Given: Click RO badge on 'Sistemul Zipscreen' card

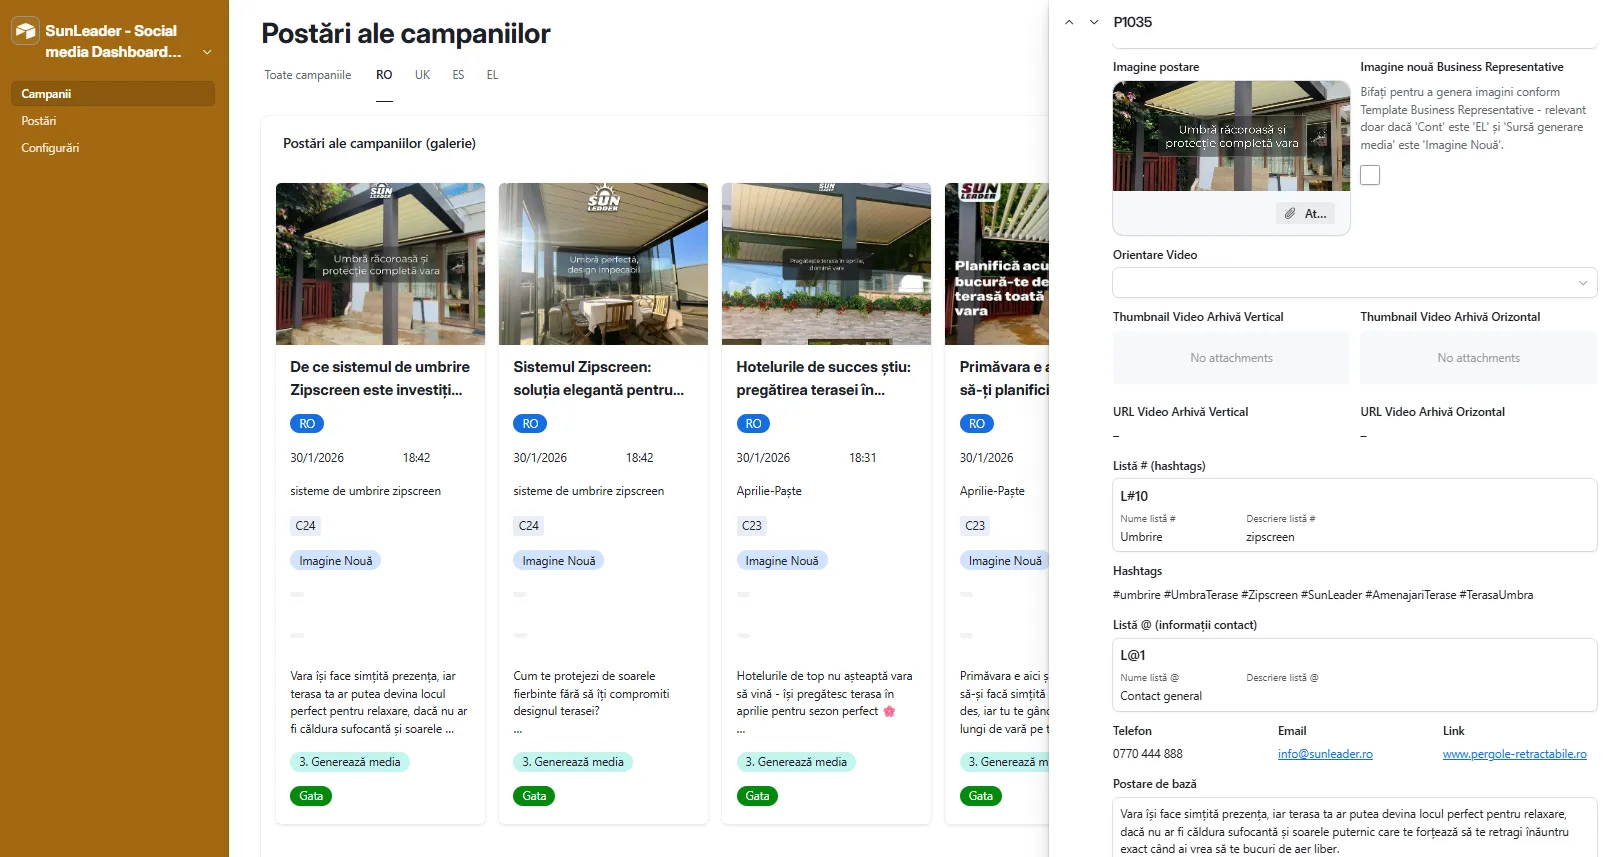Looking at the screenshot, I should coord(530,424).
